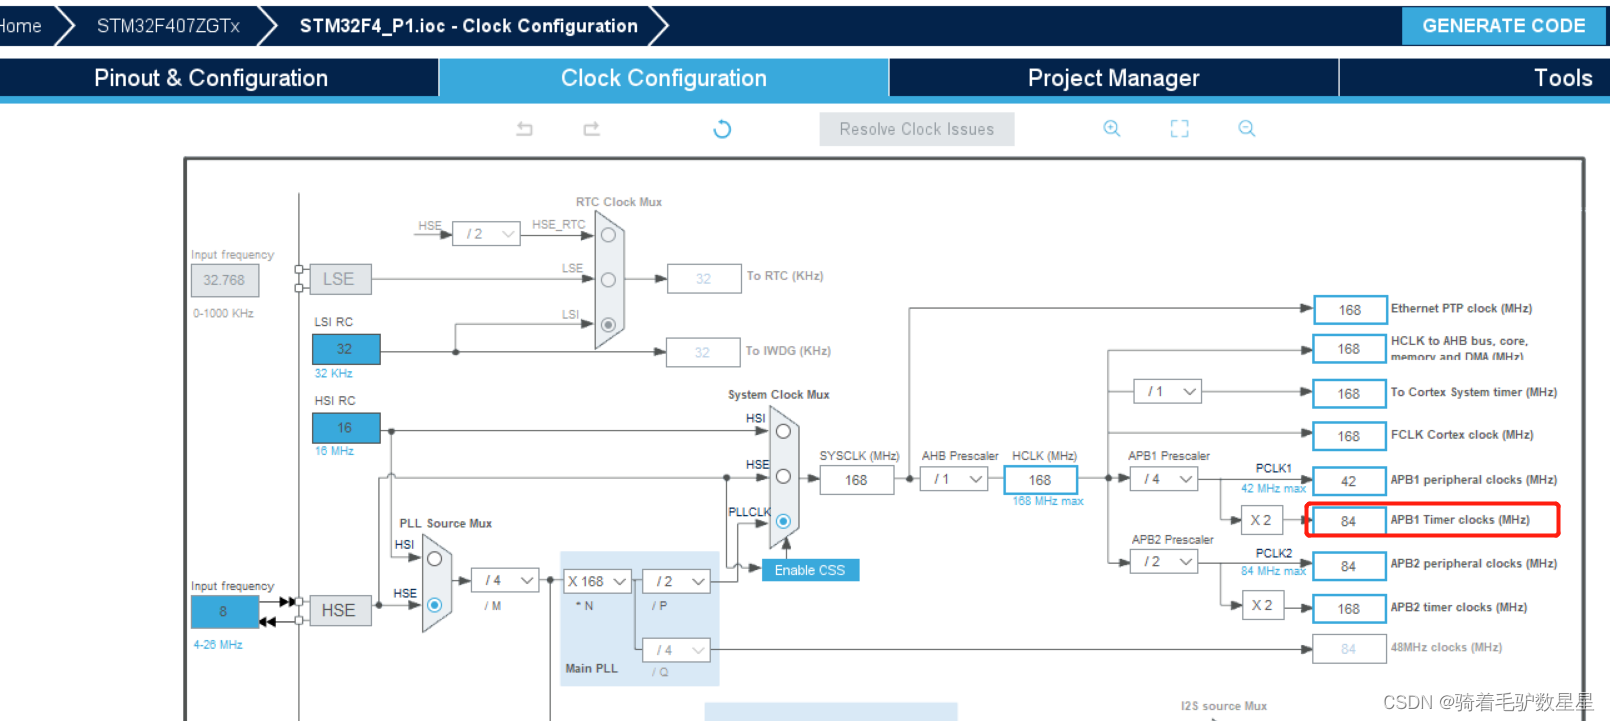Click HCLK to AHB bus value 168
The width and height of the screenshot is (1610, 721).
point(1349,349)
